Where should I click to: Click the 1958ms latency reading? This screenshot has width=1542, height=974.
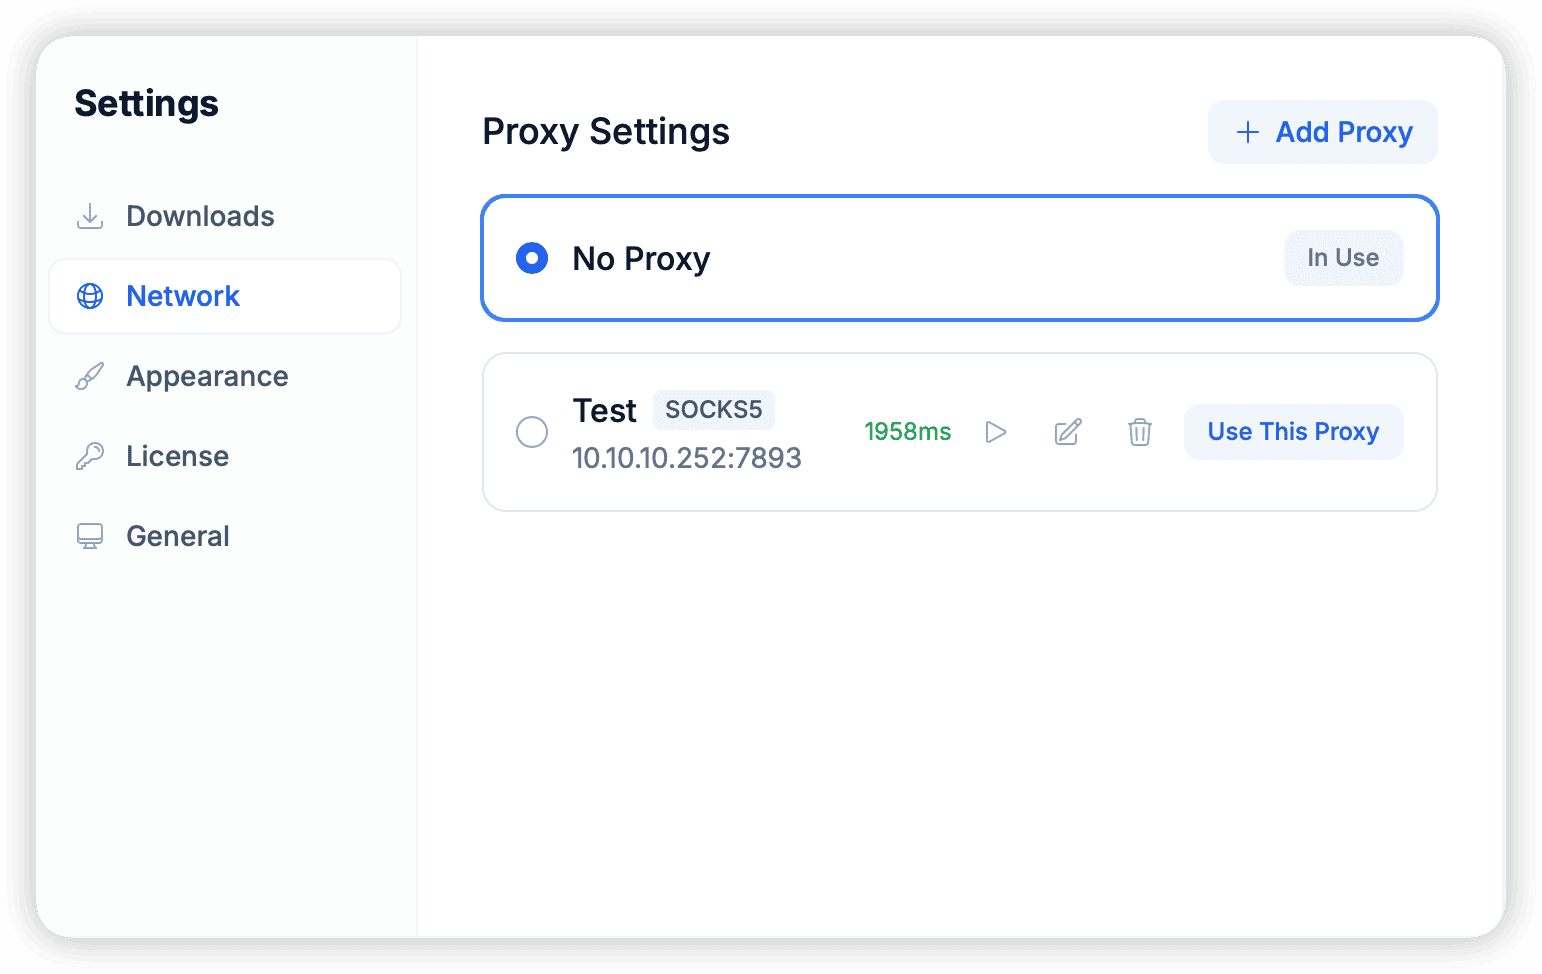907,431
